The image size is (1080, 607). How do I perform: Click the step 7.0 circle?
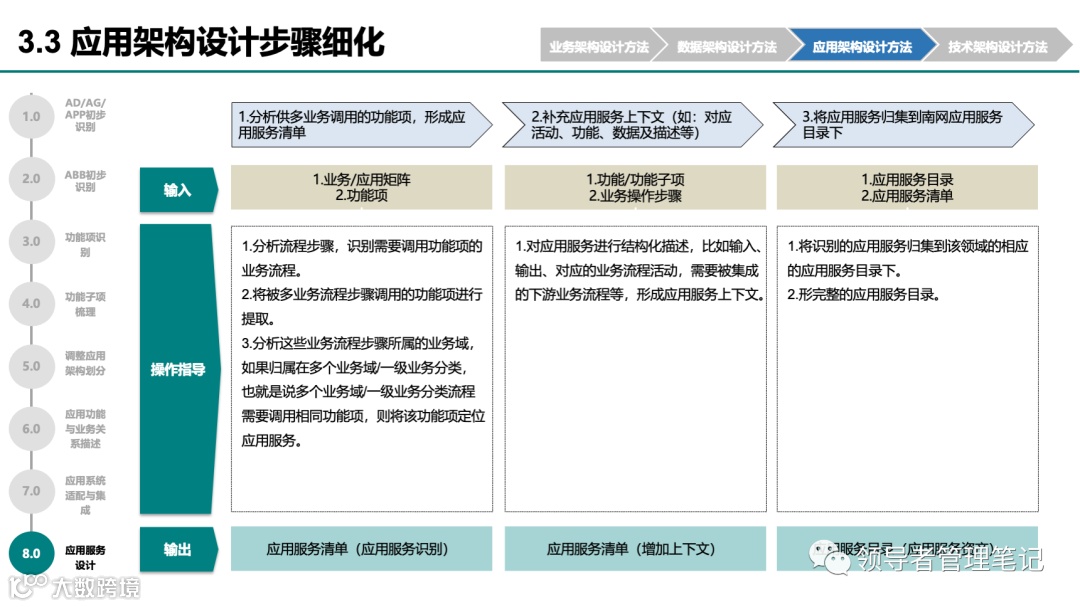coord(31,491)
